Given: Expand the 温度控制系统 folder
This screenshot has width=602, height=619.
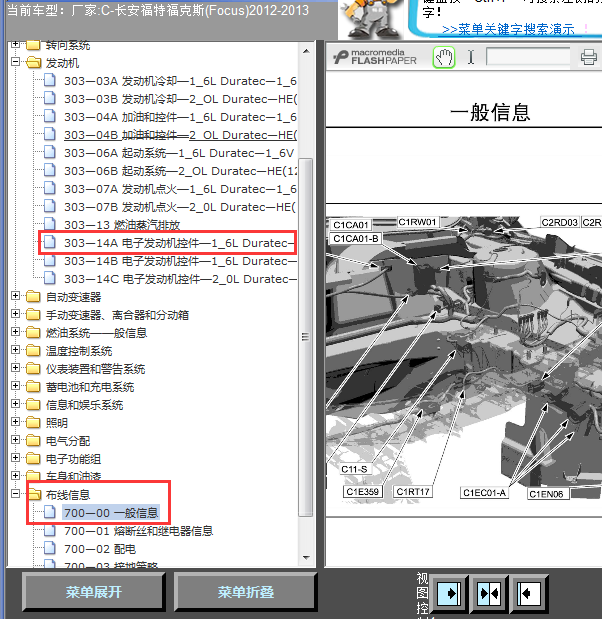Looking at the screenshot, I should [x=15, y=350].
